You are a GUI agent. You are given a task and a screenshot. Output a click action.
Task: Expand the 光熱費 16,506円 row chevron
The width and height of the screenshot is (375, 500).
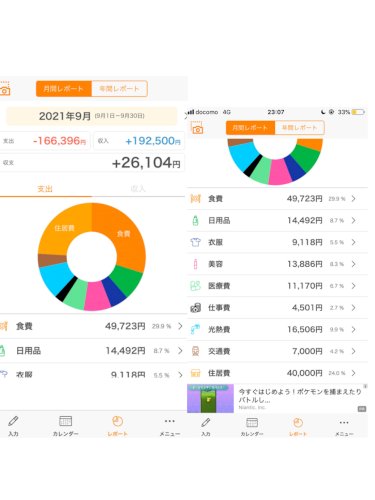[x=354, y=329]
